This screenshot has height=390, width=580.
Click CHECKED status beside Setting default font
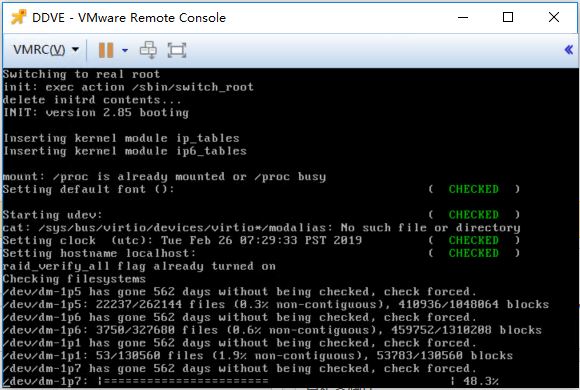(473, 189)
